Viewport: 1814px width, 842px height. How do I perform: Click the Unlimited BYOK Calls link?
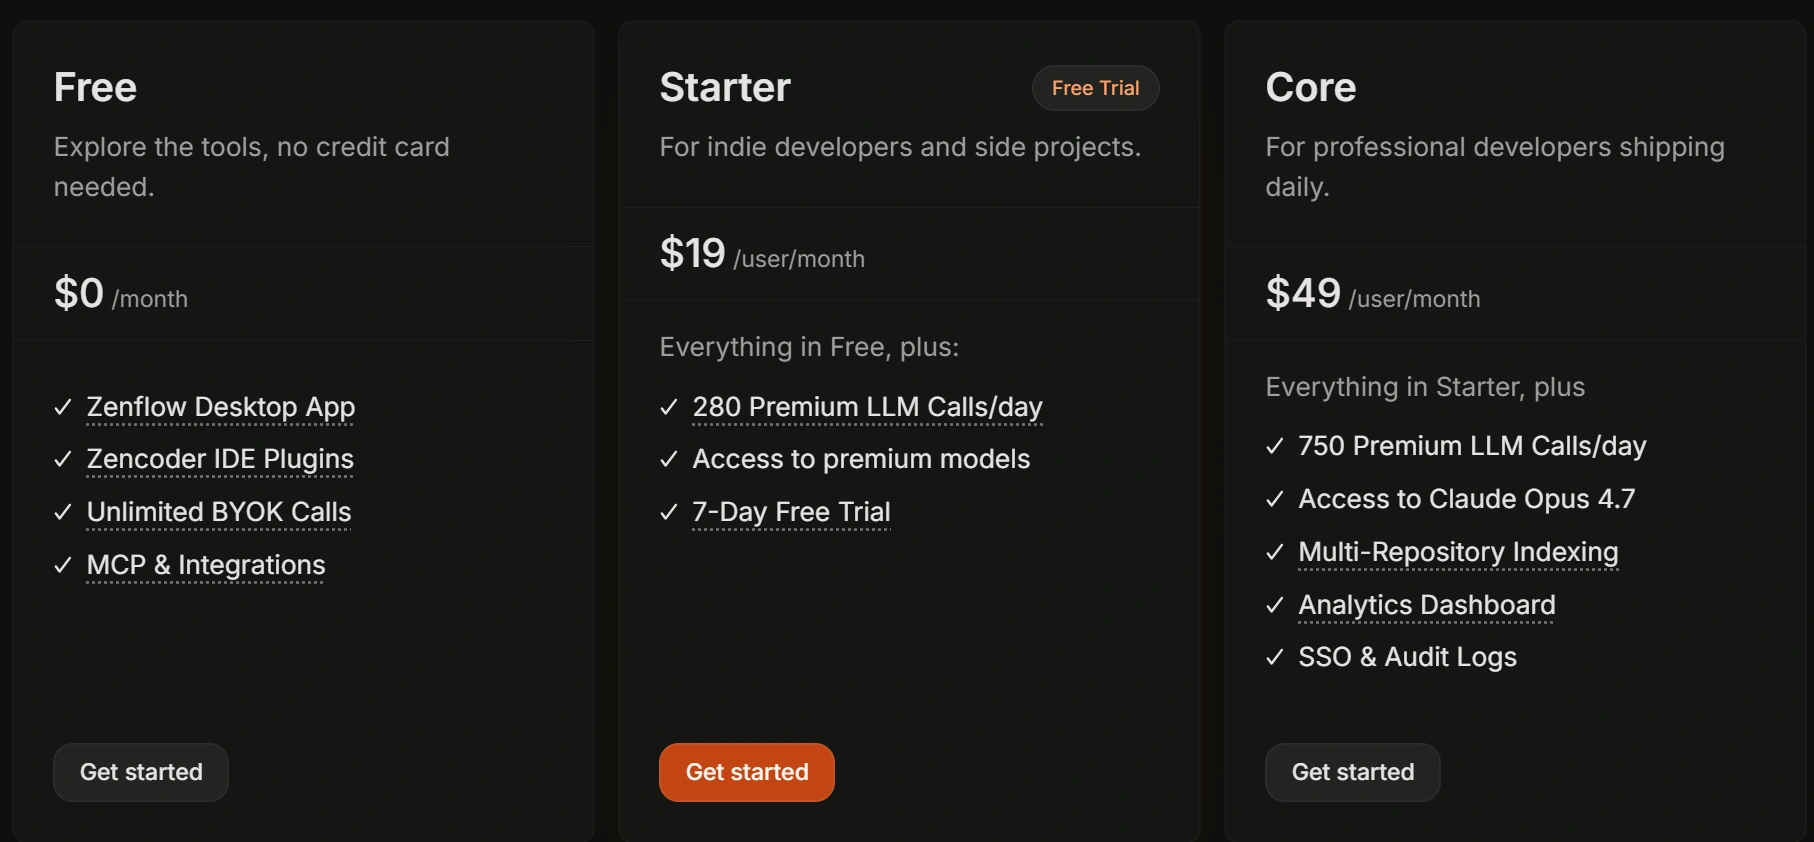tap(219, 512)
